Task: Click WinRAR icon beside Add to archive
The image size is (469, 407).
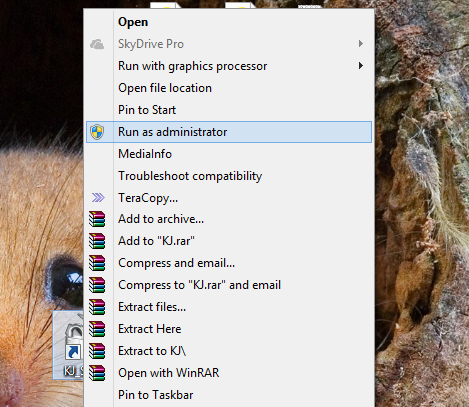Action: 97,219
